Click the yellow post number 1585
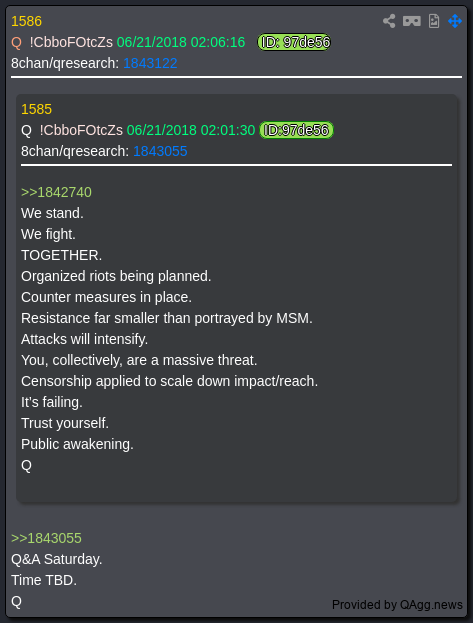This screenshot has width=473, height=623. [36, 109]
